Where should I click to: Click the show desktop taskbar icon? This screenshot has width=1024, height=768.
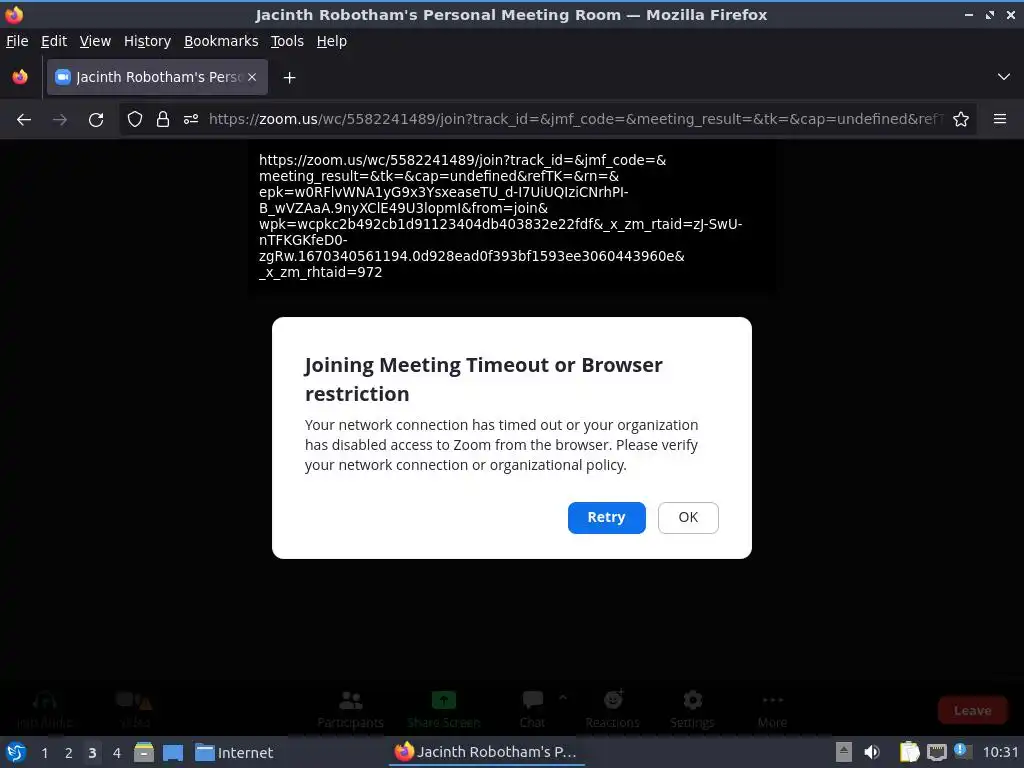pyautogui.click(x=172, y=752)
